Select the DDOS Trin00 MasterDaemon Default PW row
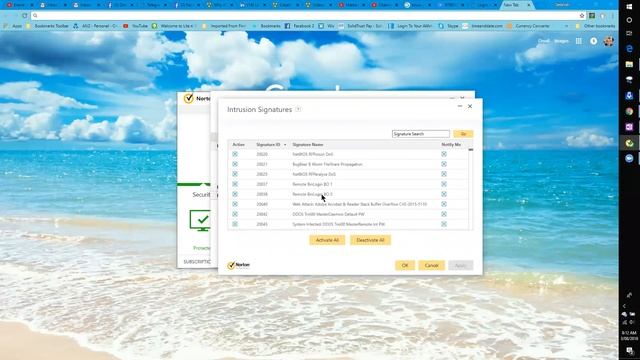Viewport: 640px width, 360px height. (348, 214)
